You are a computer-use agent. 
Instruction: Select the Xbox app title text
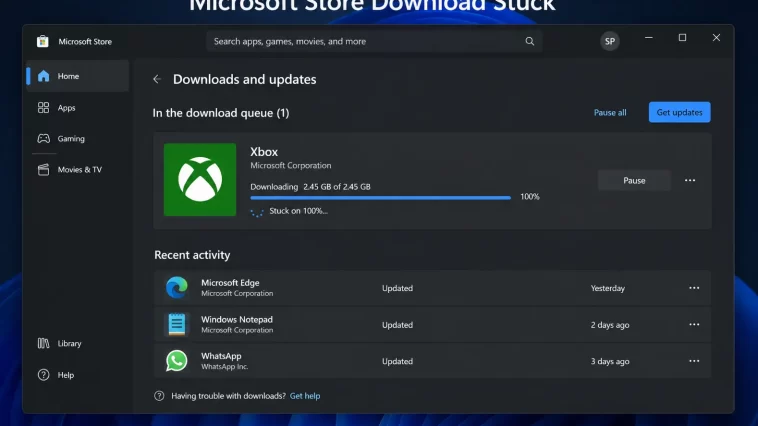tap(264, 152)
